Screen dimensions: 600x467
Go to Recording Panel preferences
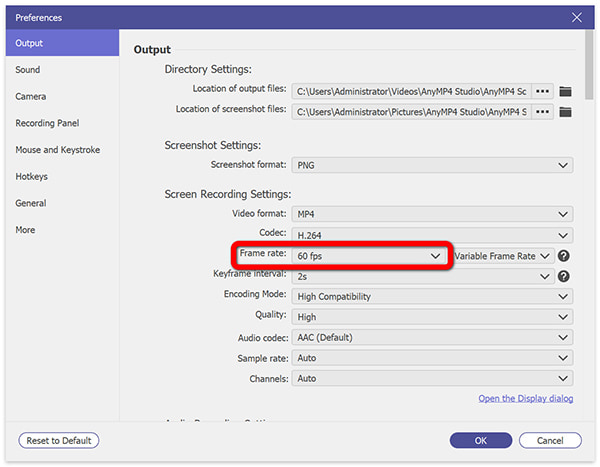click(62, 123)
